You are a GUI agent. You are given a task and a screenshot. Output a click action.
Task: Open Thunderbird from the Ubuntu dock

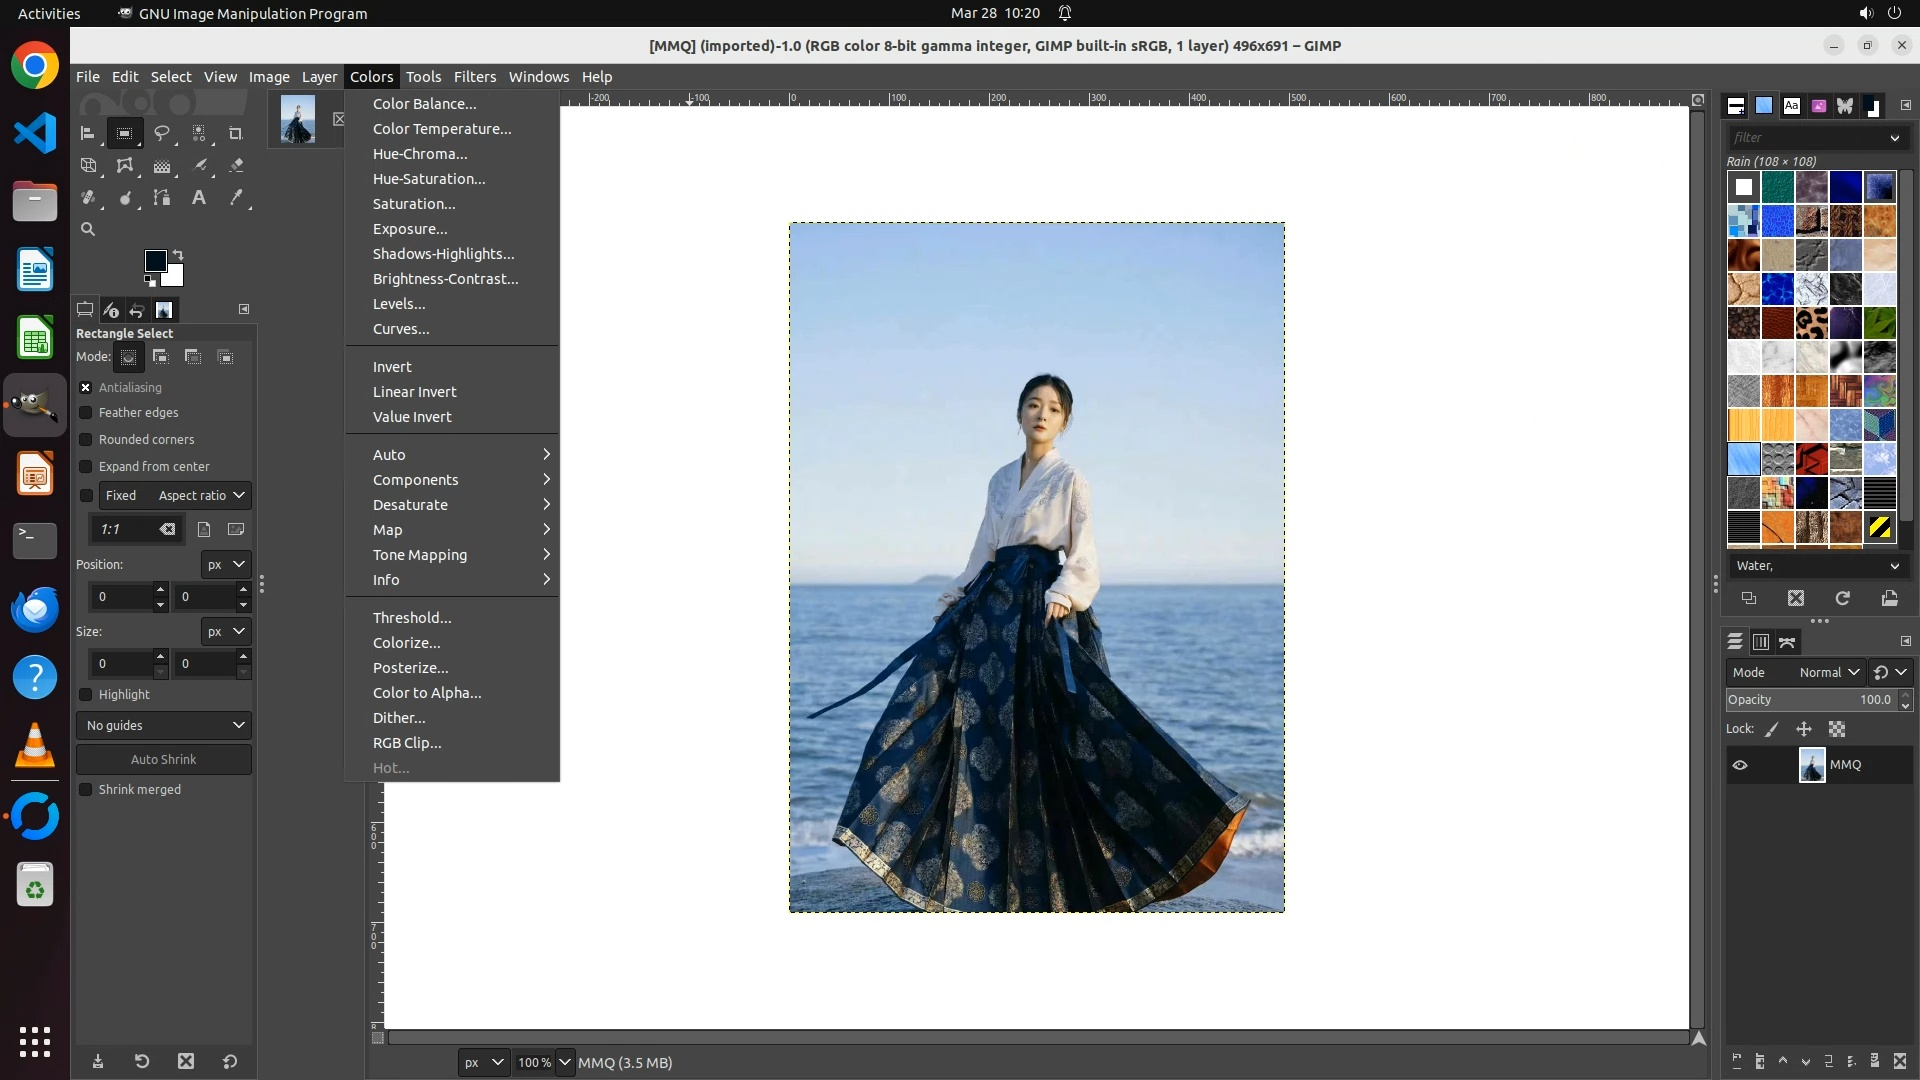point(35,609)
